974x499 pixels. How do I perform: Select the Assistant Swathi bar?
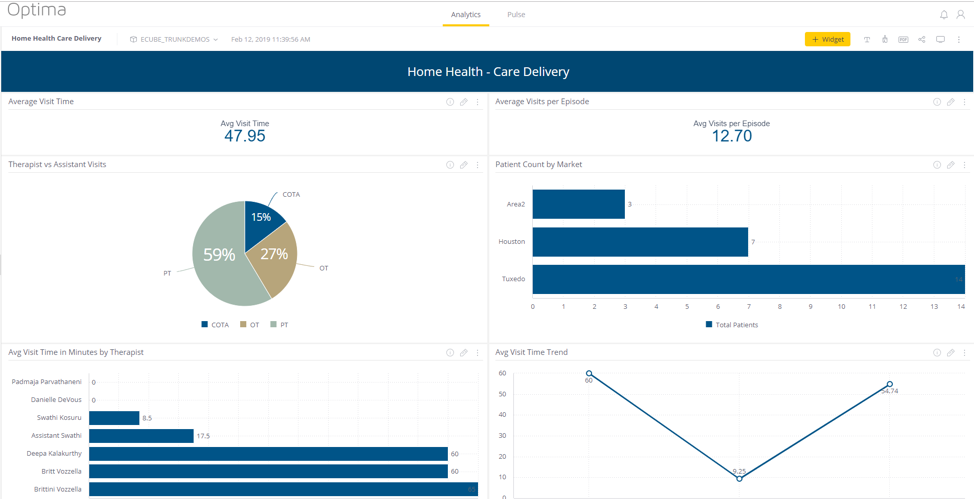point(142,436)
